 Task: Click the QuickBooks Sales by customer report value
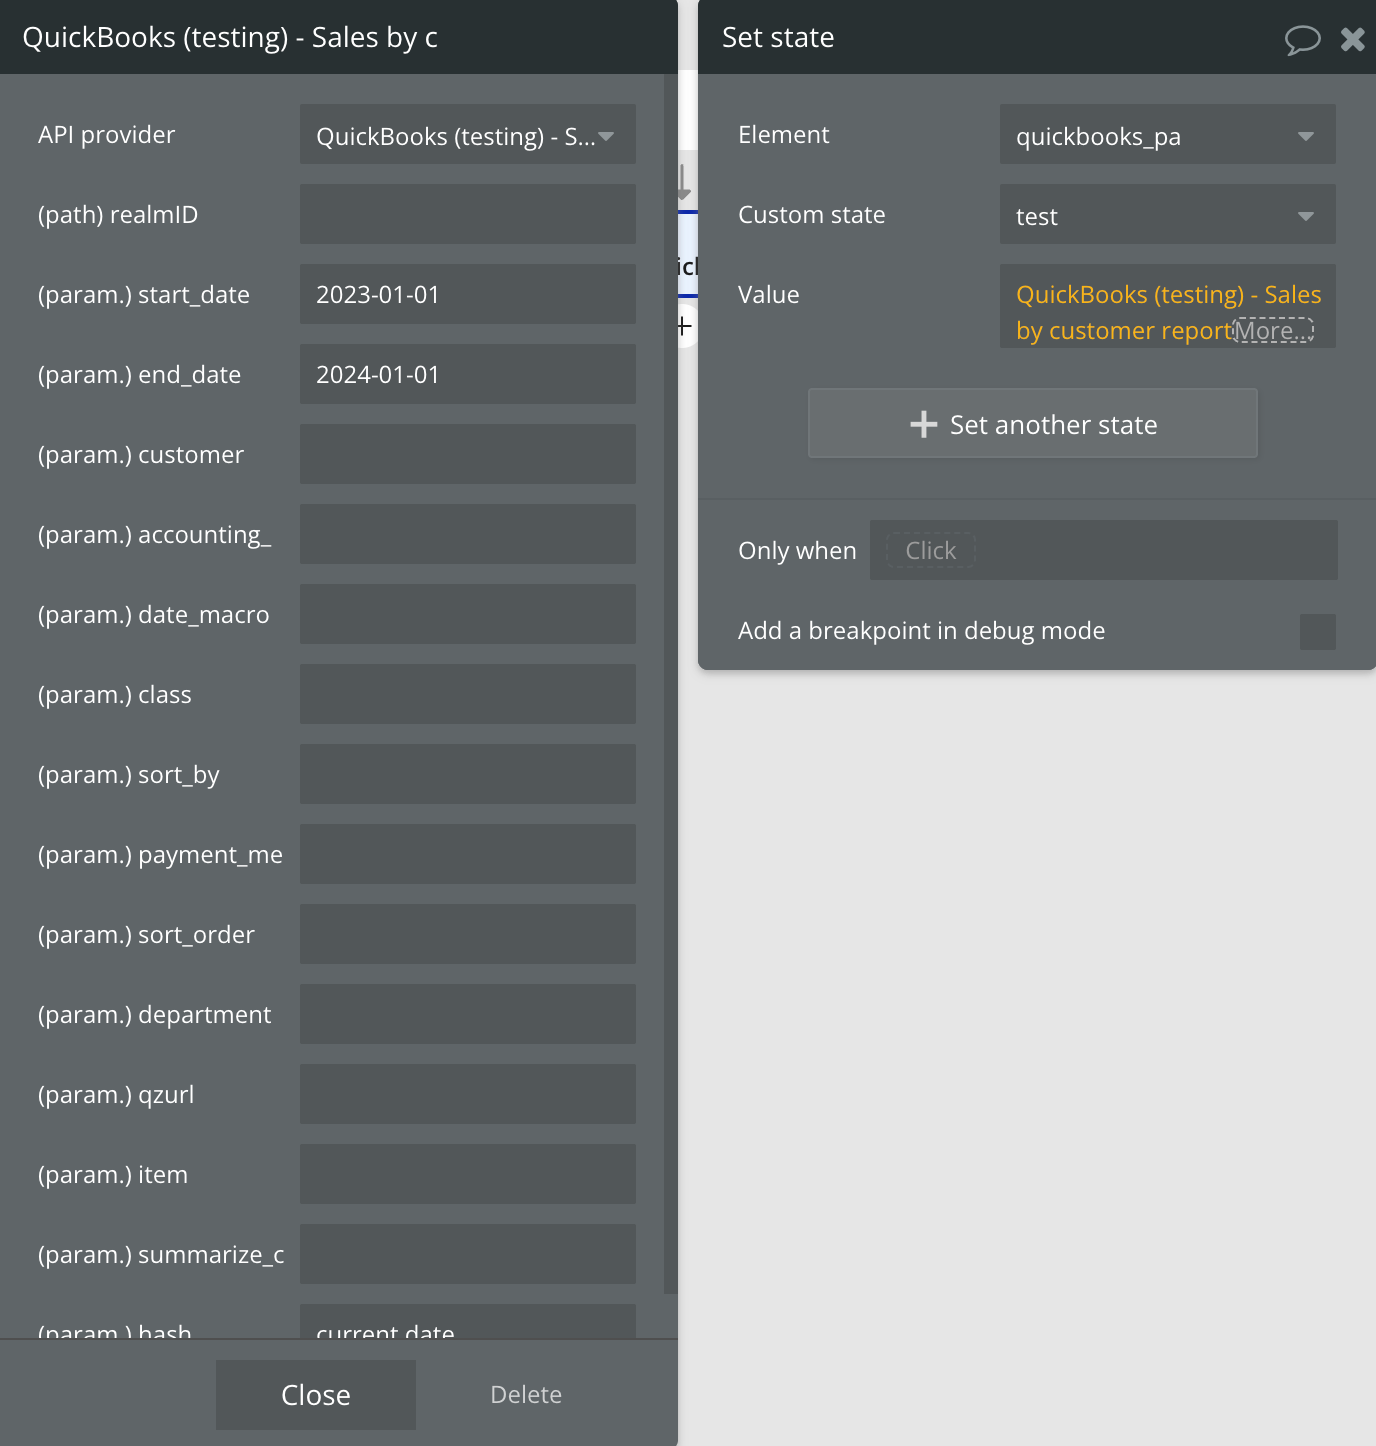coord(1168,312)
